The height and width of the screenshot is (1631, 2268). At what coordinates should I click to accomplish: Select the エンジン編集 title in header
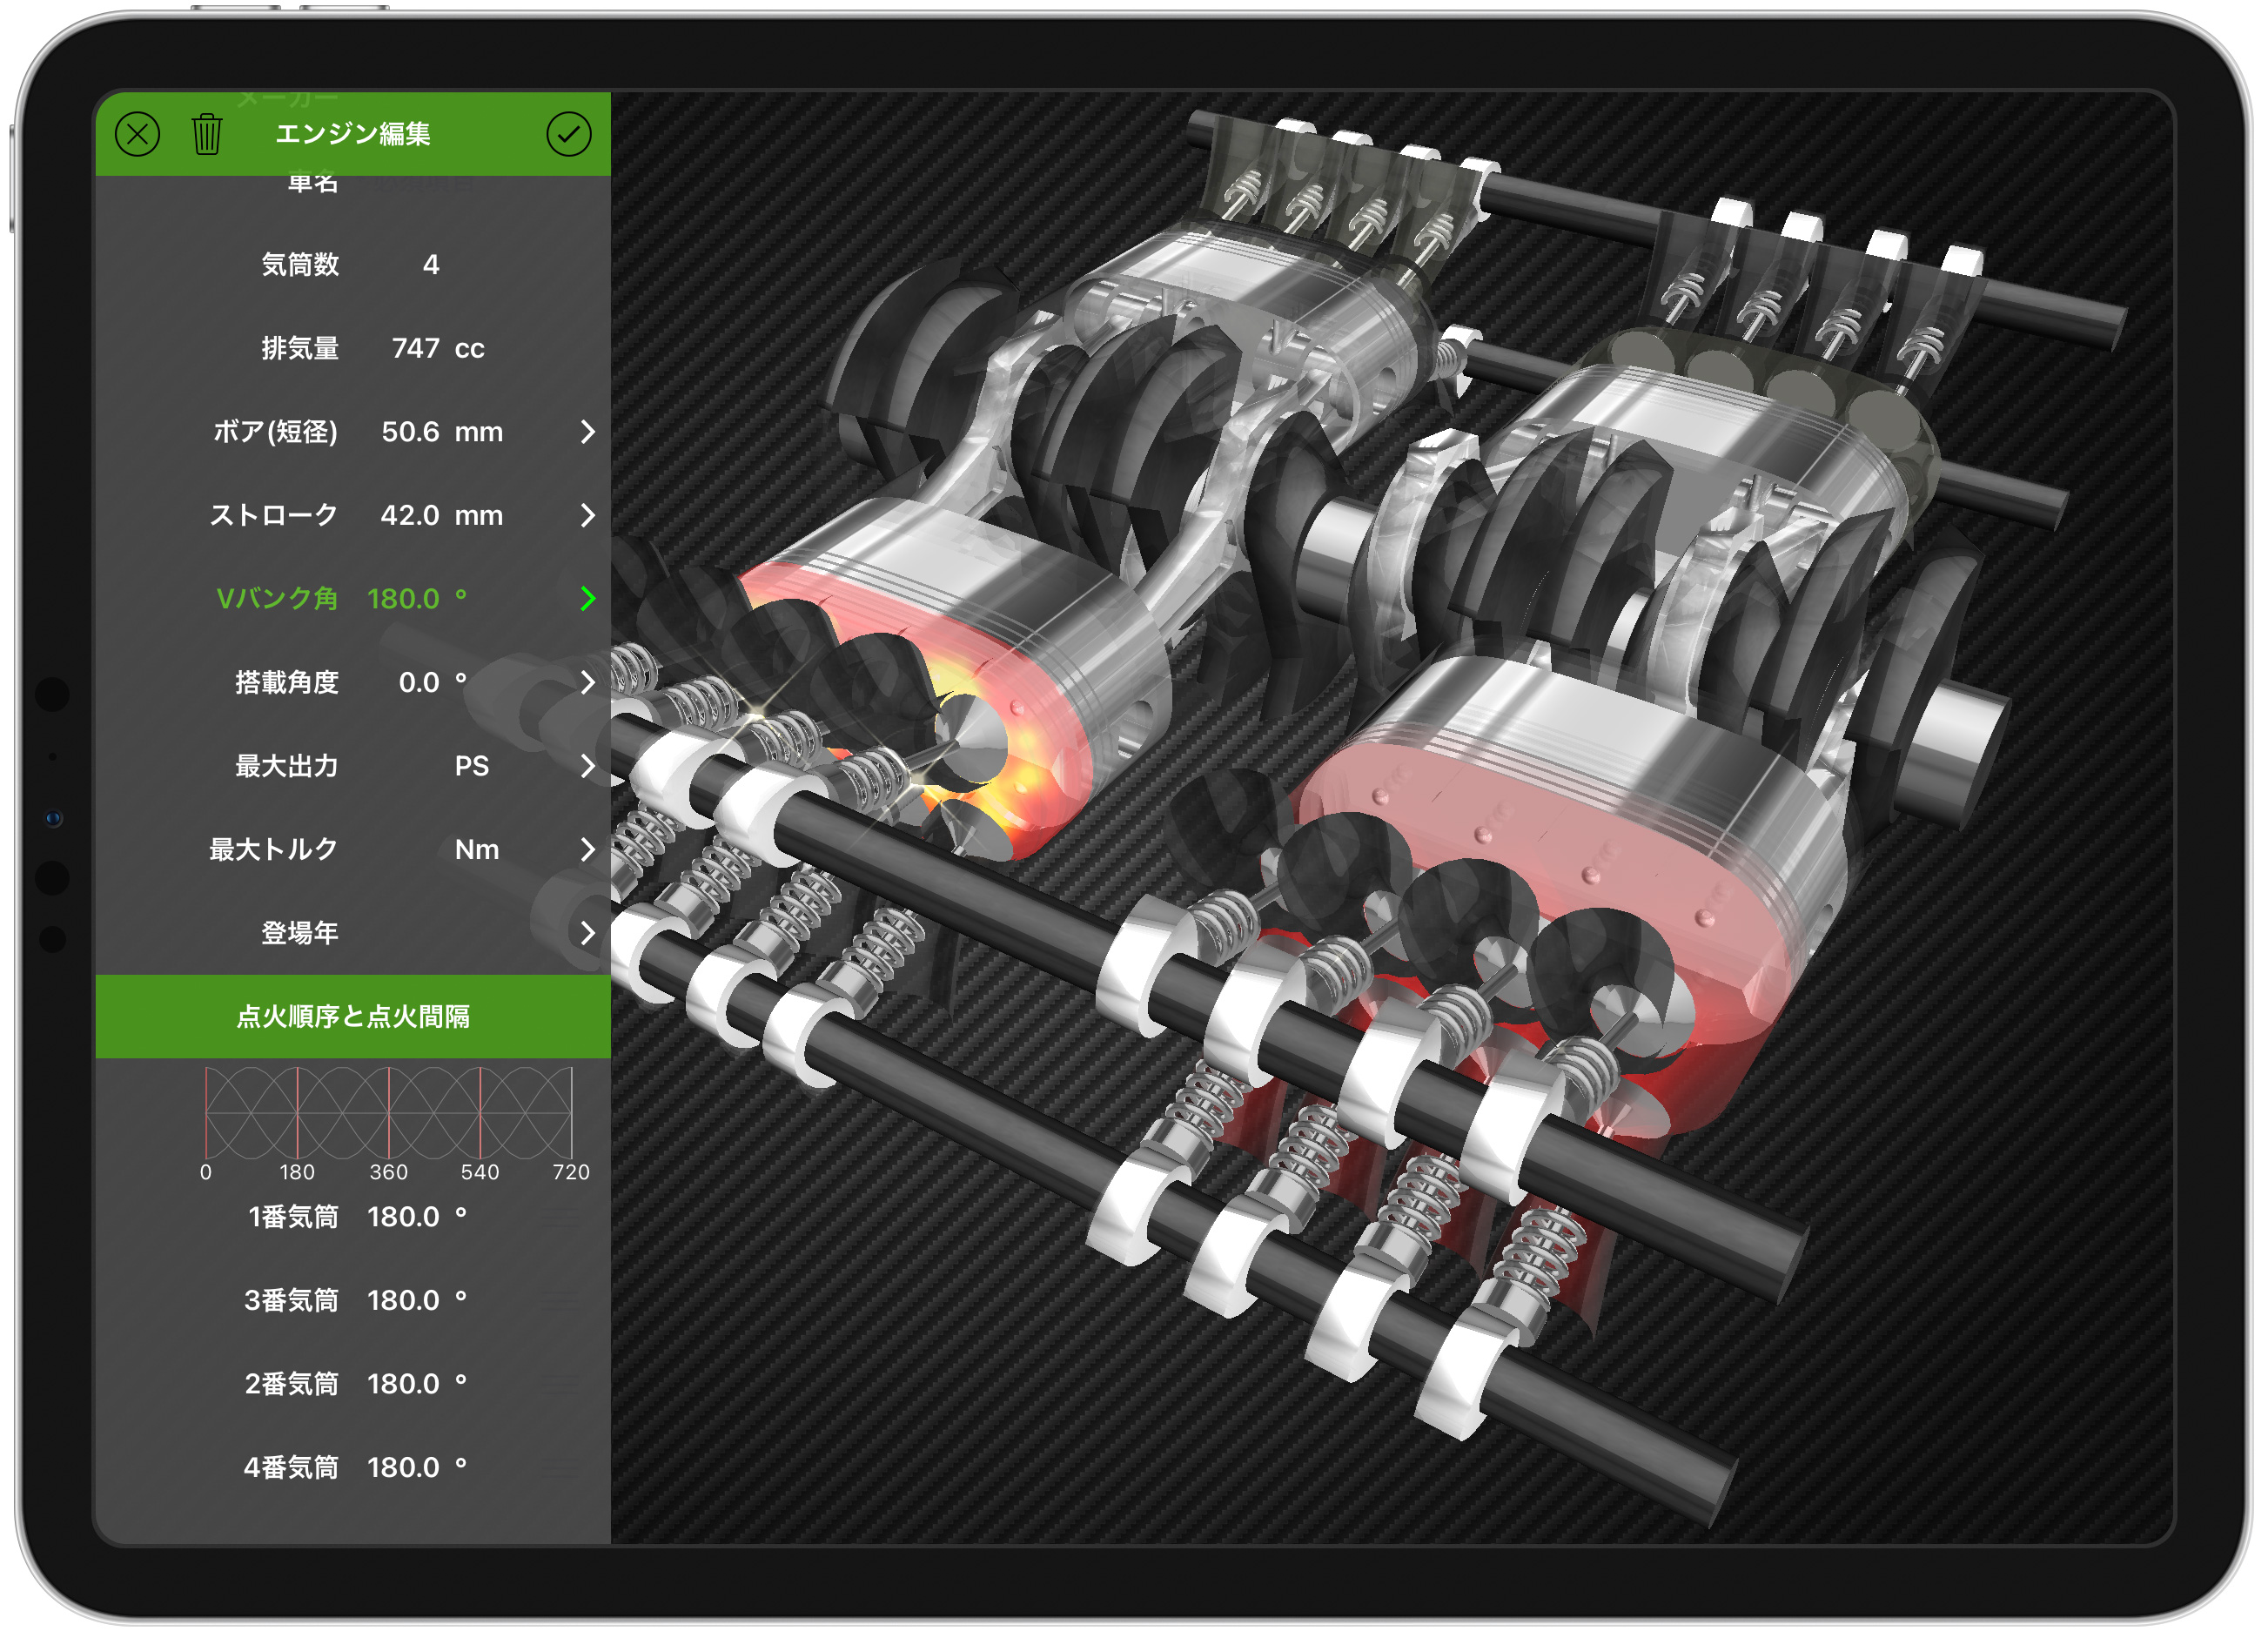pos(352,134)
